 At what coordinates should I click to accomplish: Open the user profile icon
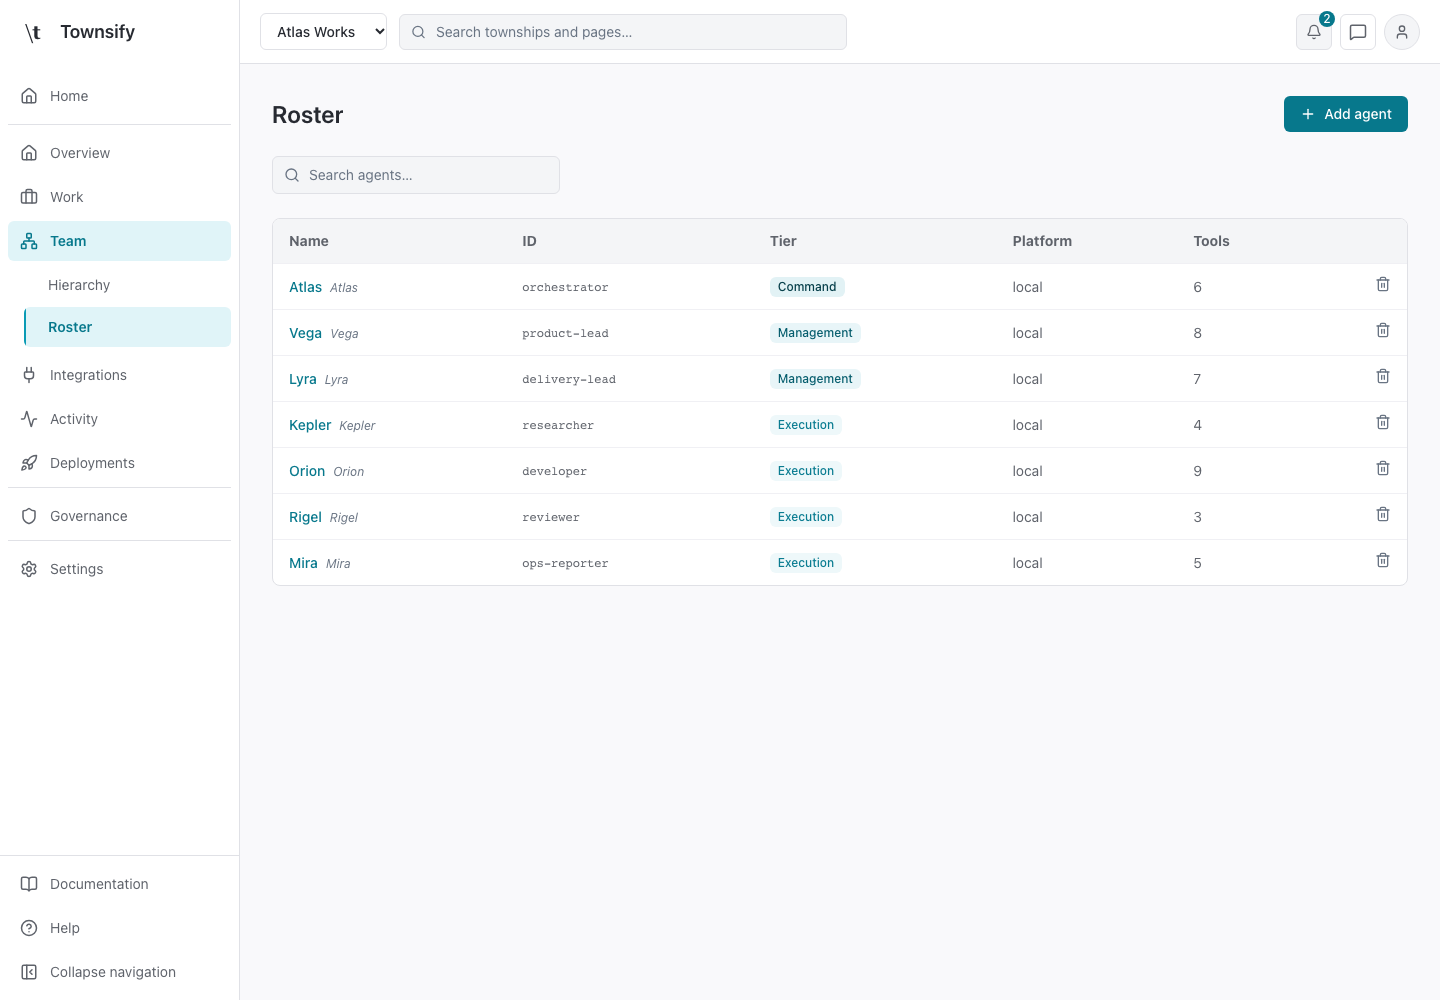[x=1402, y=32]
